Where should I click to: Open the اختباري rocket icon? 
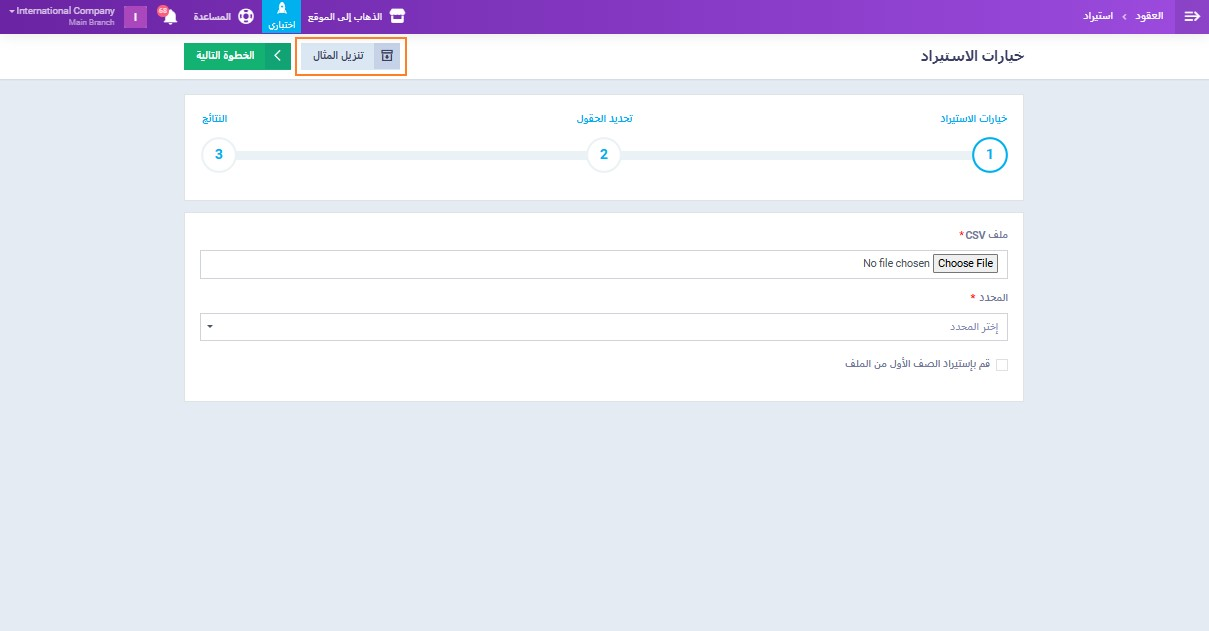[x=281, y=10]
